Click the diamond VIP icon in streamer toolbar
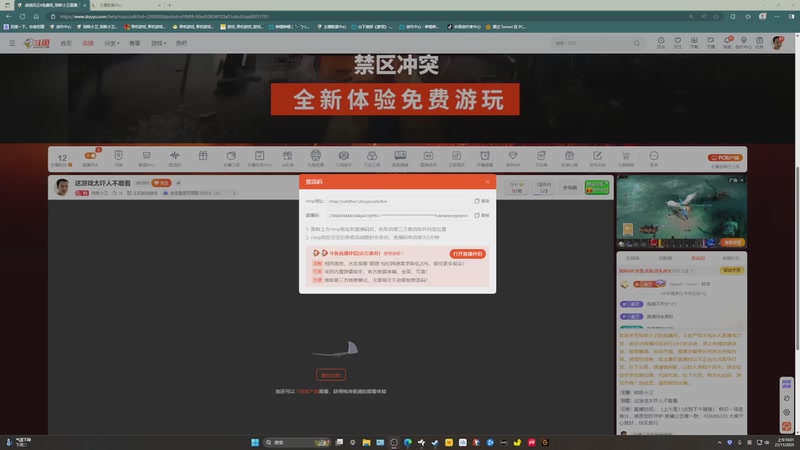800x450 pixels. 513,158
